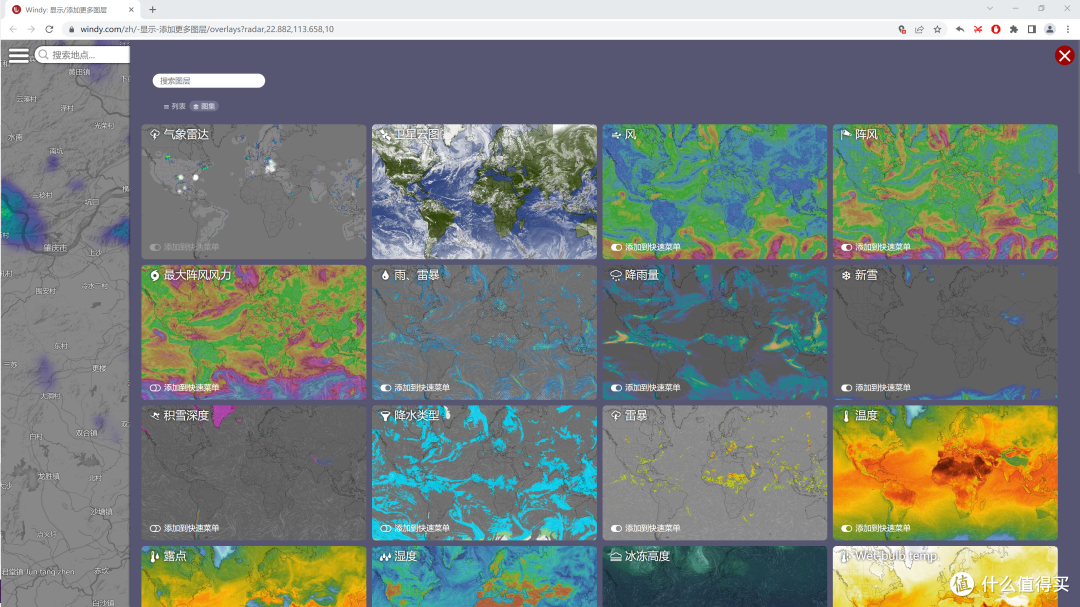Toggle 添加到快速菜单 on 风 card
Screen dimensions: 1080x607
(x=616, y=247)
